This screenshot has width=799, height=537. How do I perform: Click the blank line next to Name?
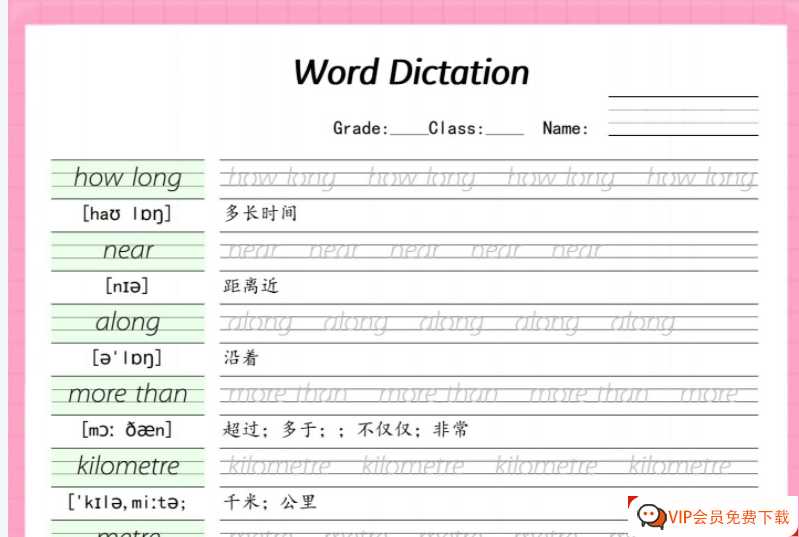pyautogui.click(x=682, y=128)
